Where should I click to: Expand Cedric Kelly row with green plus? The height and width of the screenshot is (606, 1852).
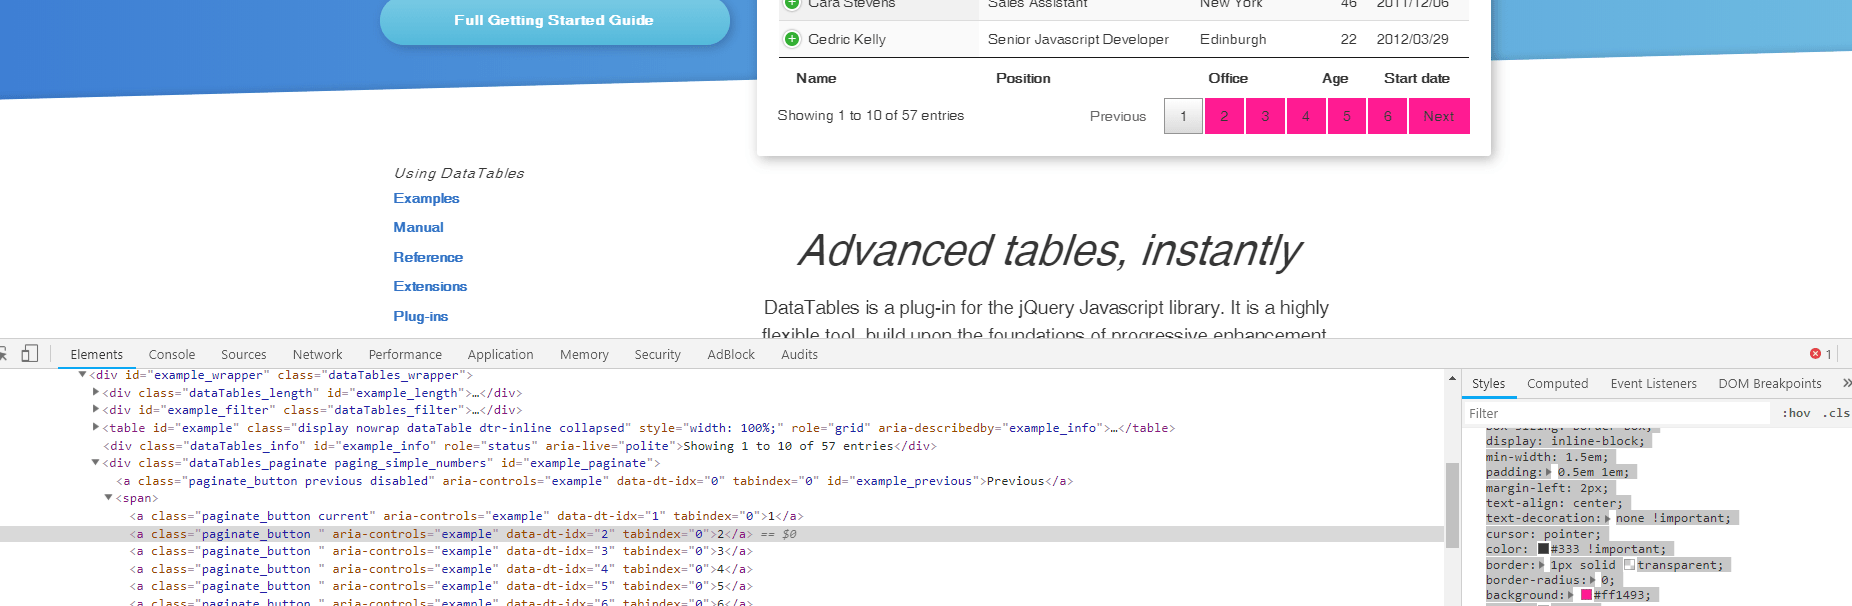tap(792, 39)
